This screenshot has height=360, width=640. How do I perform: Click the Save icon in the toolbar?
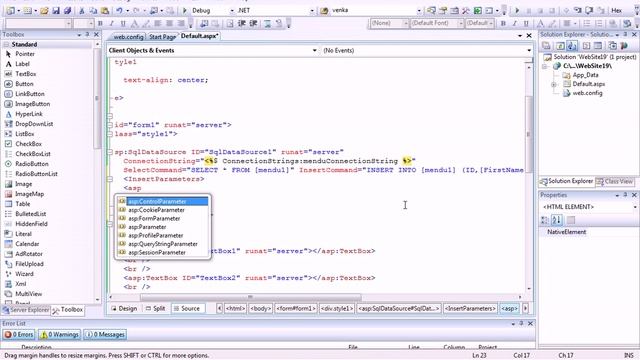coord(56,10)
